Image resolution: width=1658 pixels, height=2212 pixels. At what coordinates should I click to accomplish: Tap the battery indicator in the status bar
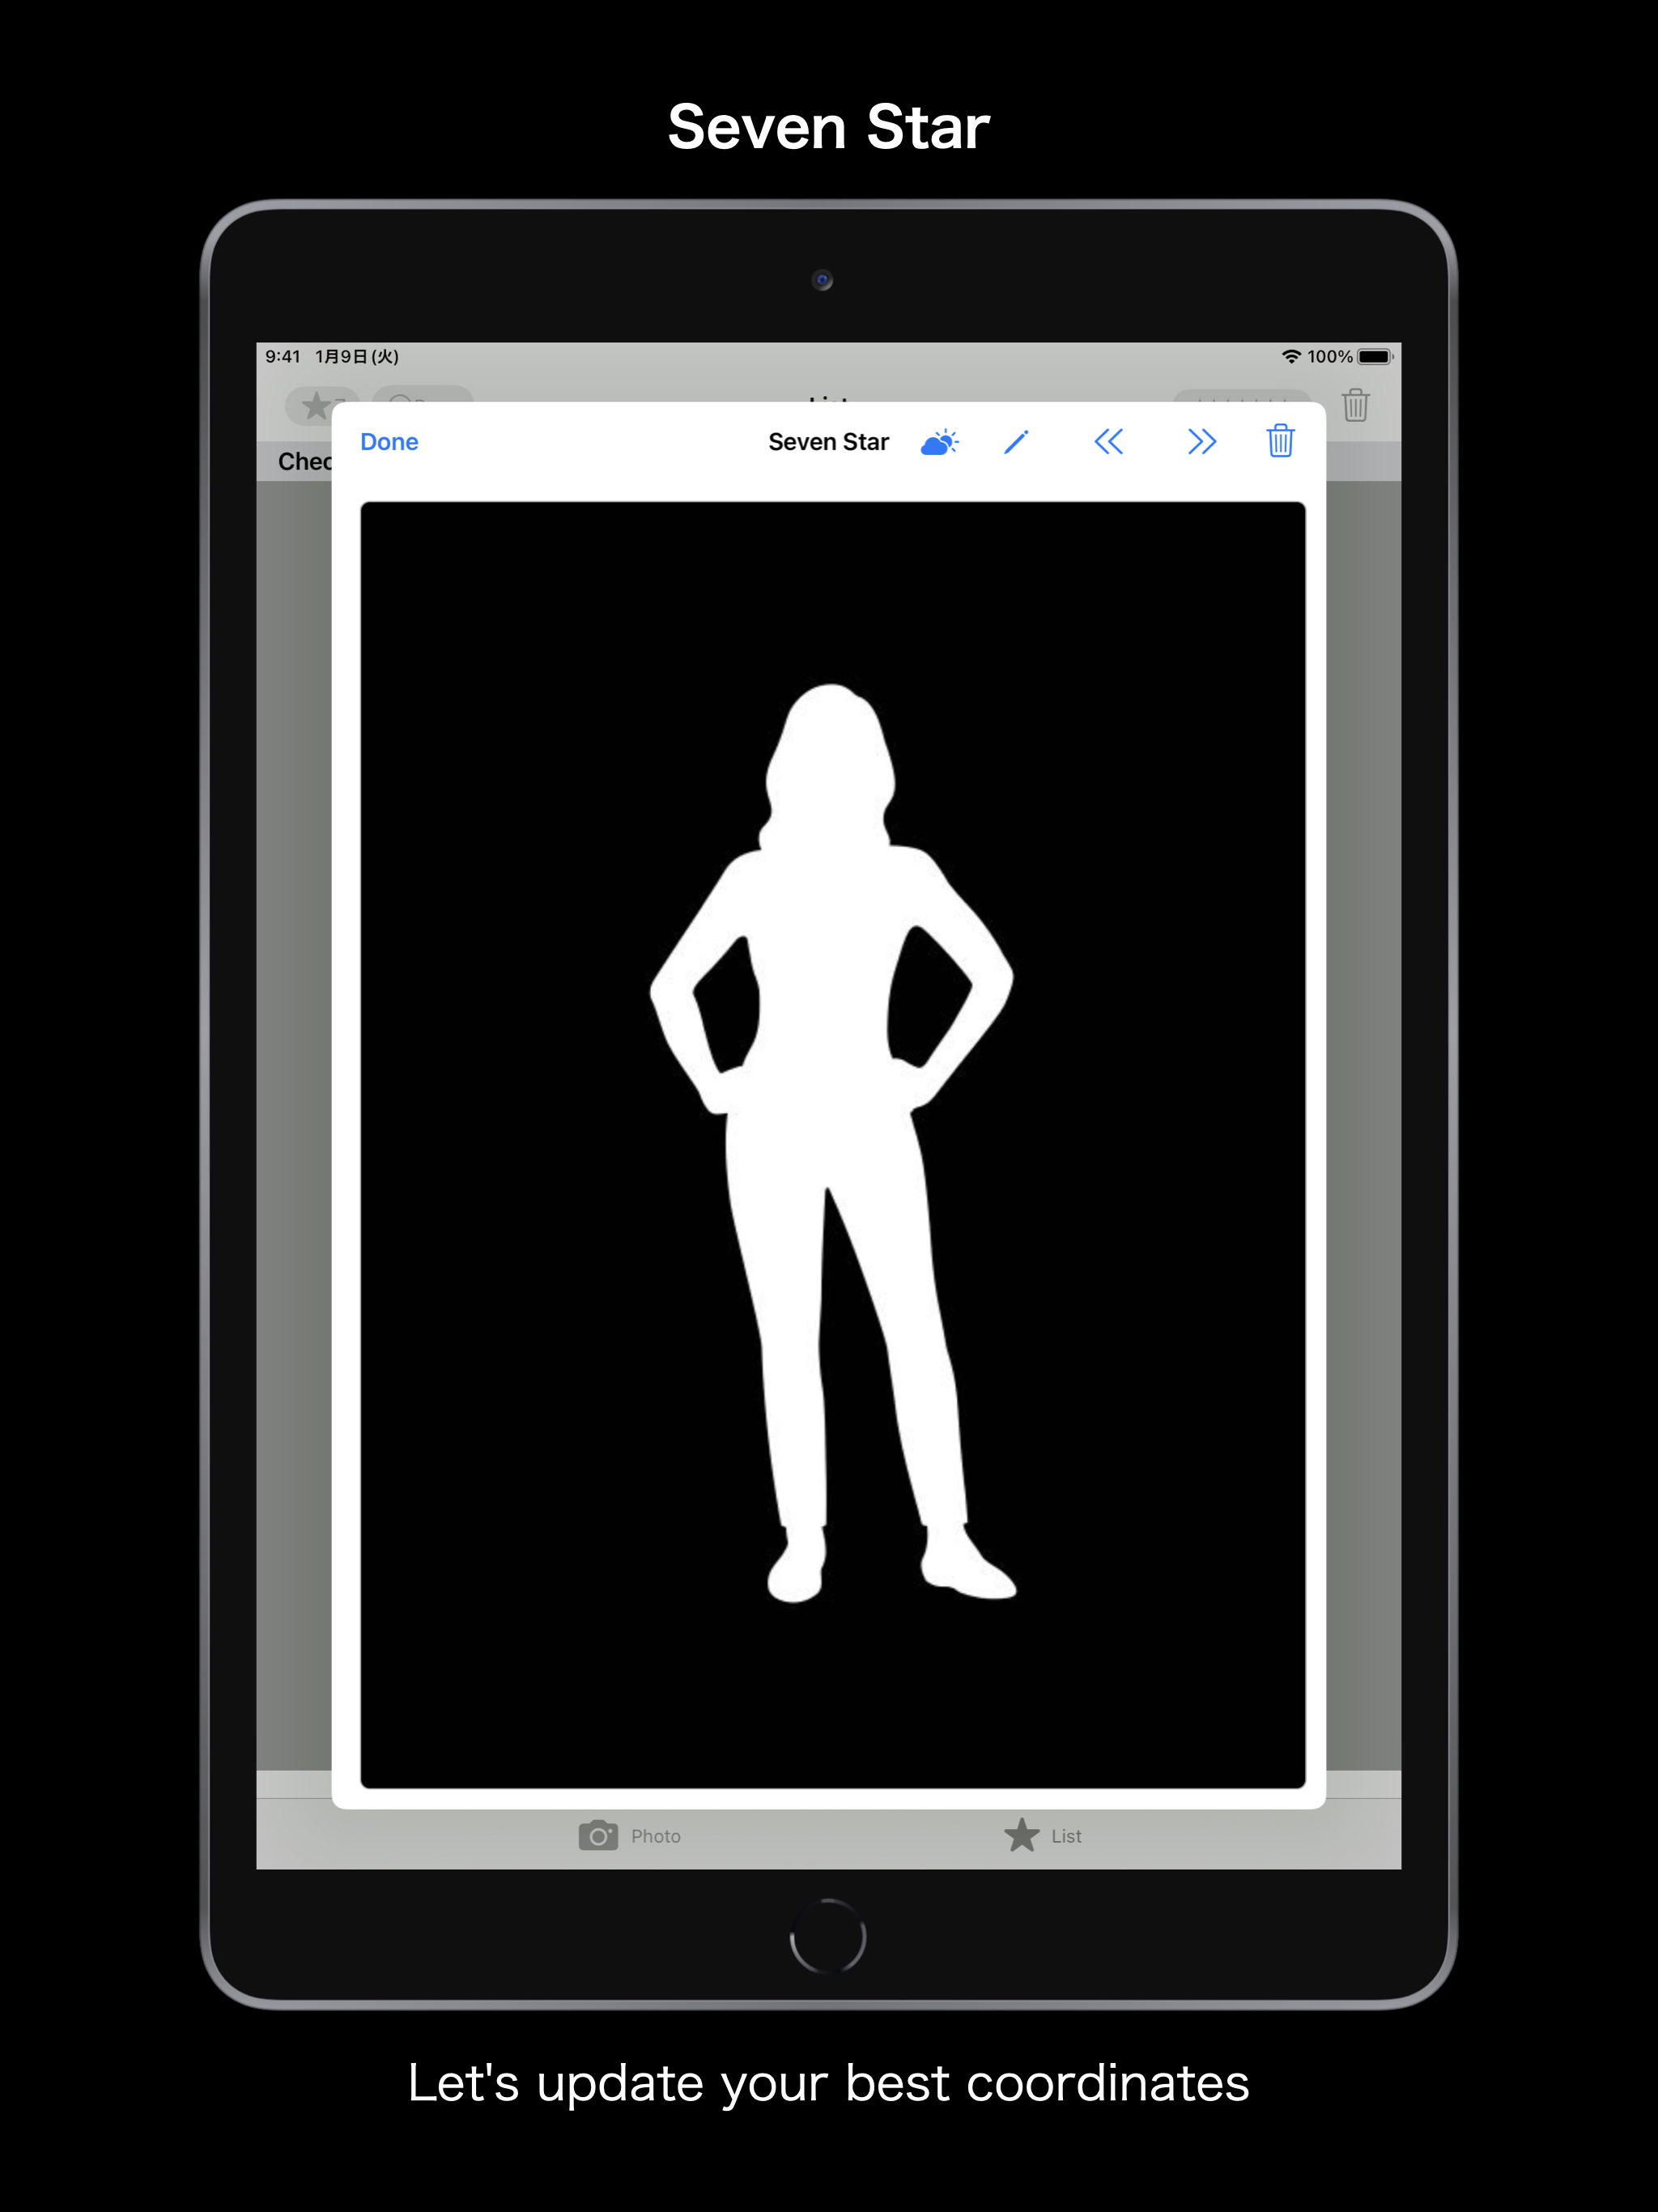pyautogui.click(x=1375, y=357)
